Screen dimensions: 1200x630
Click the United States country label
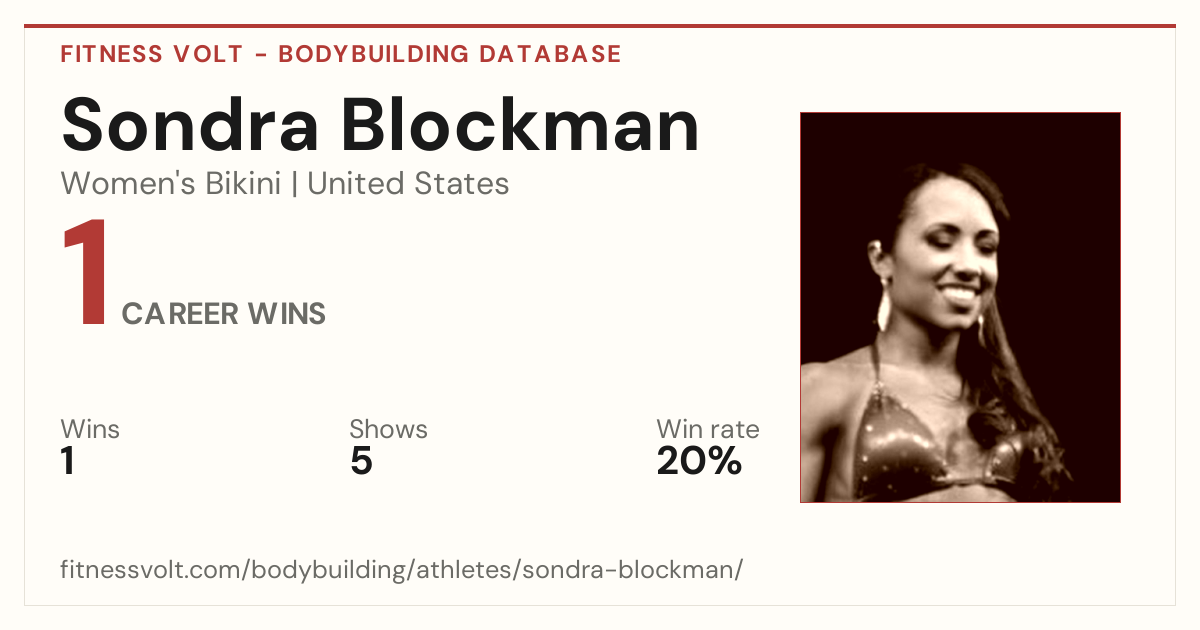click(x=408, y=184)
